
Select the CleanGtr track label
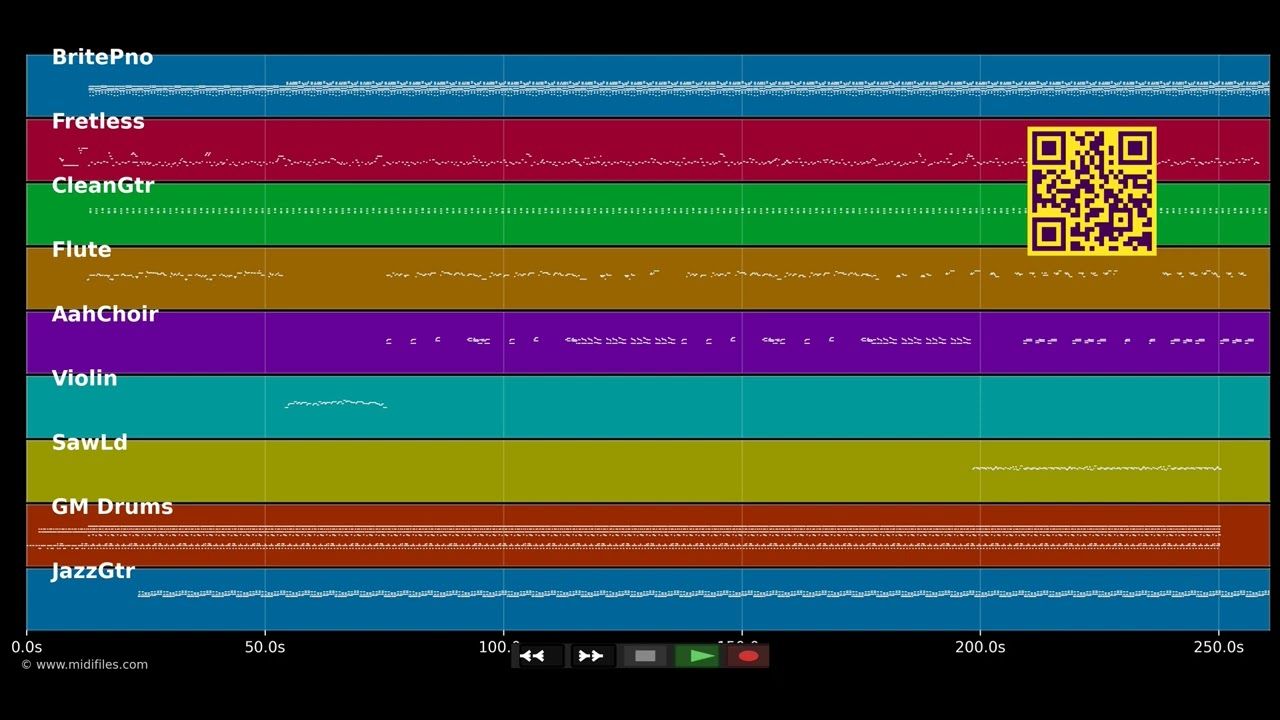coord(103,186)
